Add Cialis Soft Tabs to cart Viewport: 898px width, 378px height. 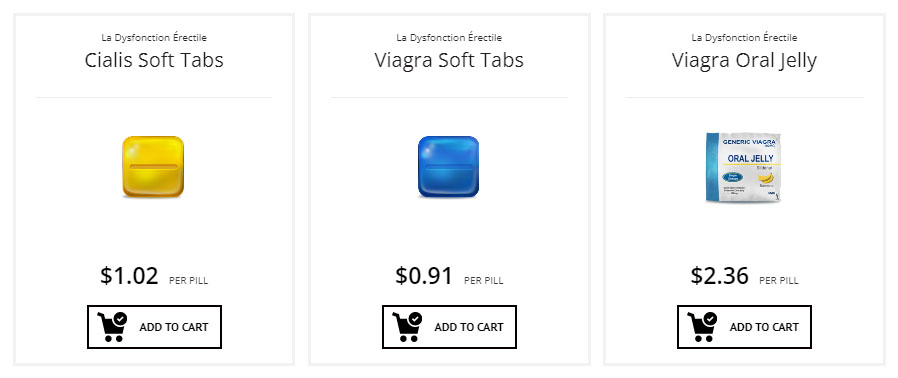tap(154, 327)
